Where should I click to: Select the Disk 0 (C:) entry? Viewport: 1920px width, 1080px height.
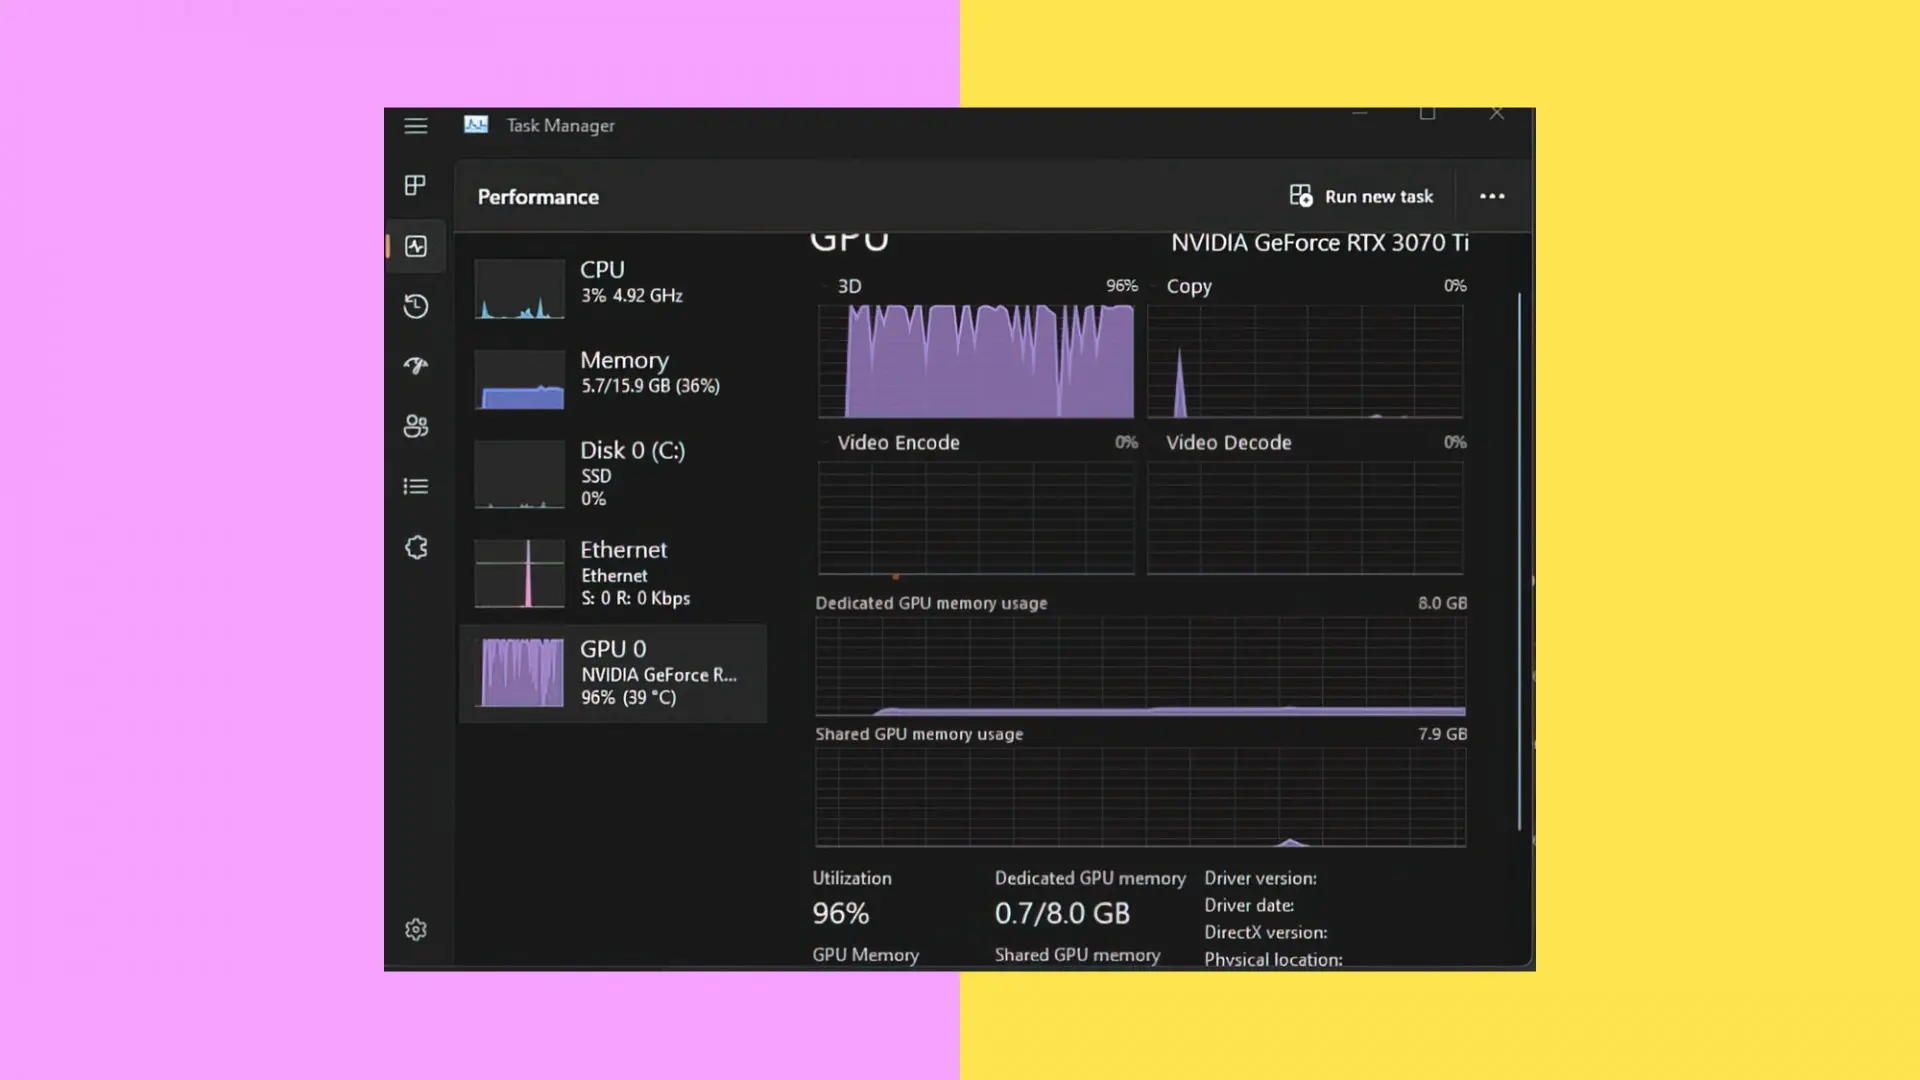pyautogui.click(x=614, y=474)
